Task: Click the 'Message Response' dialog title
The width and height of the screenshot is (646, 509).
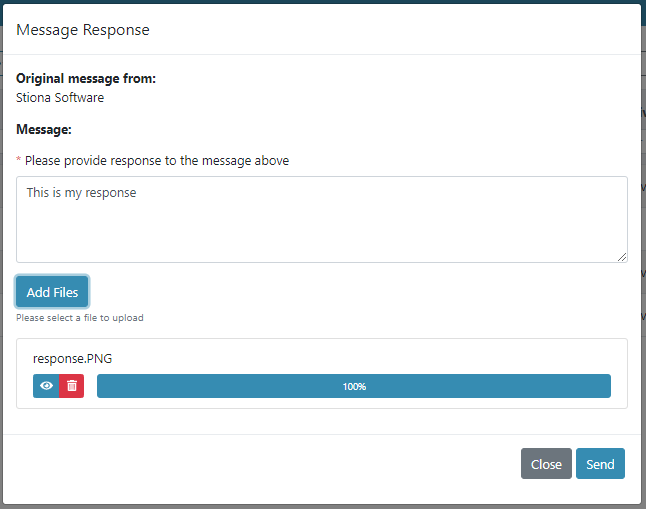Action: tap(83, 30)
